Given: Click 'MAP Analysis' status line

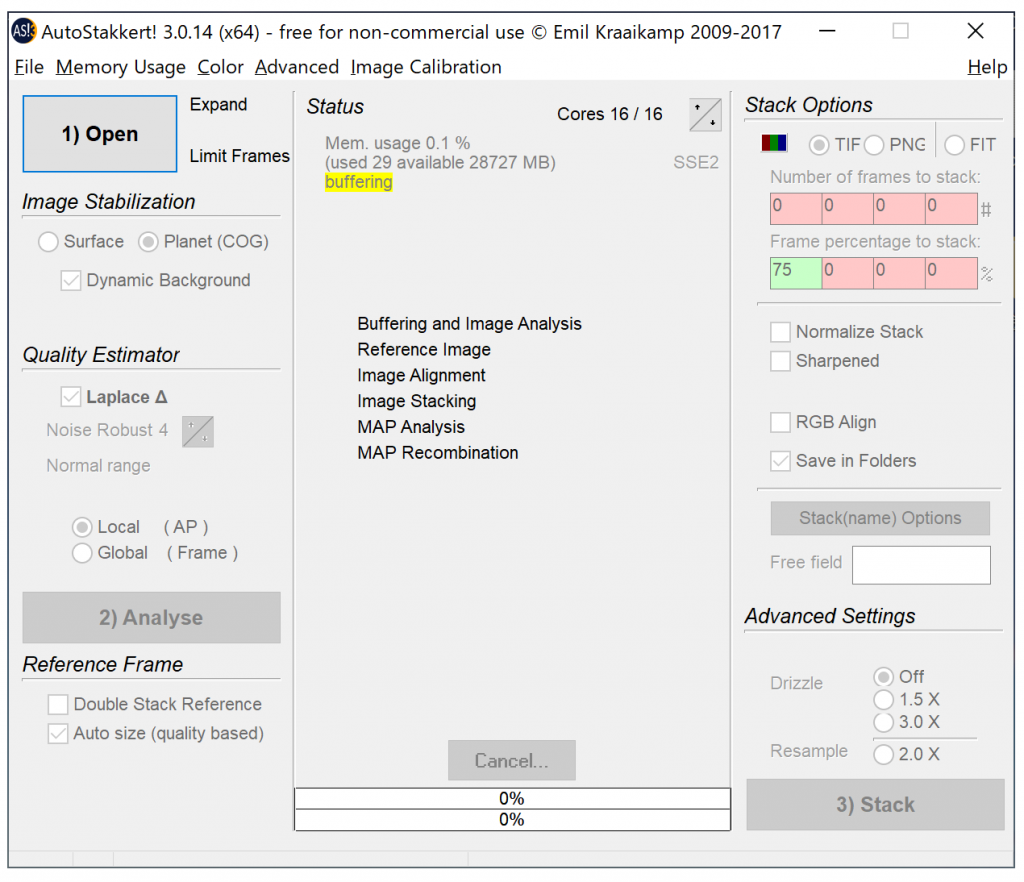Looking at the screenshot, I should click(411, 427).
